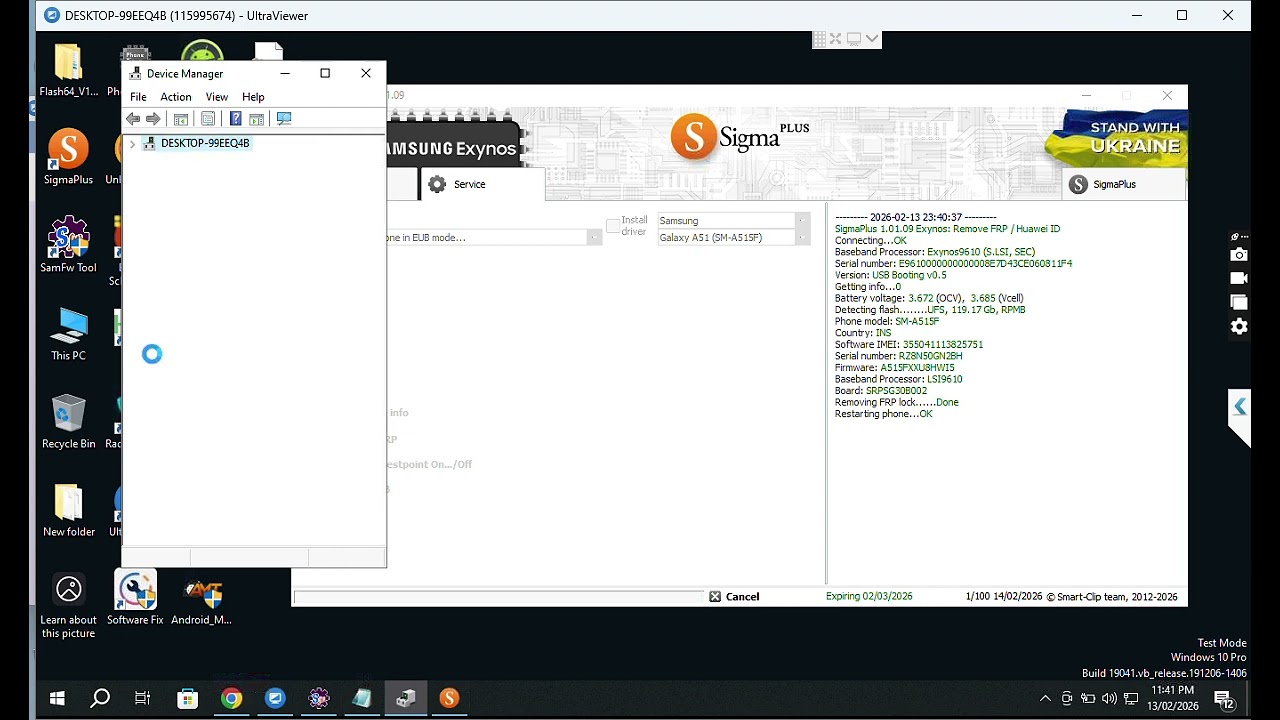This screenshot has width=1280, height=720.
Task: Switch to Device Manager on the taskbar
Action: pos(406,698)
